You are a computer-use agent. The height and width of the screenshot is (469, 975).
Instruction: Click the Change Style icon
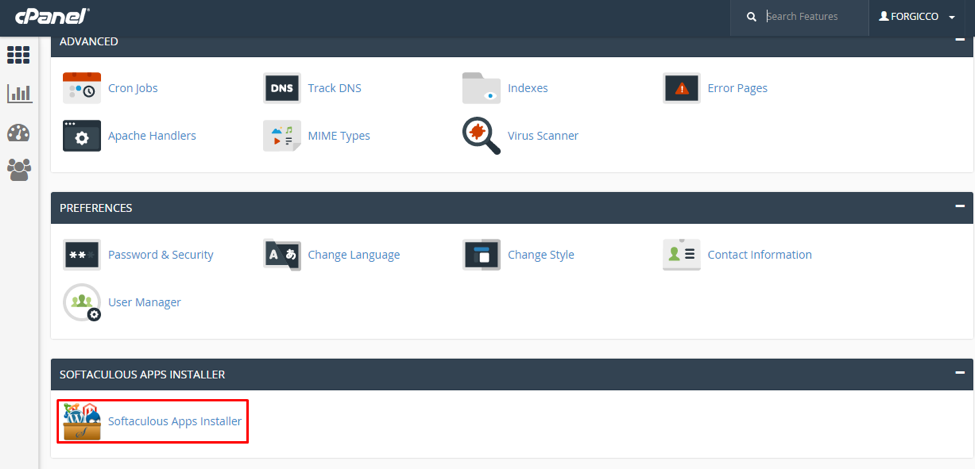pos(481,254)
